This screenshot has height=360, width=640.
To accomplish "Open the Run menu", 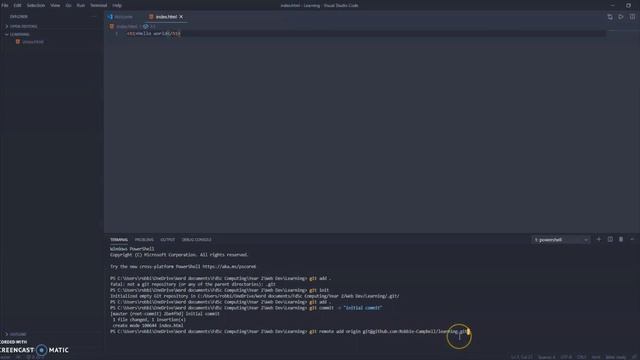I will [81, 5].
